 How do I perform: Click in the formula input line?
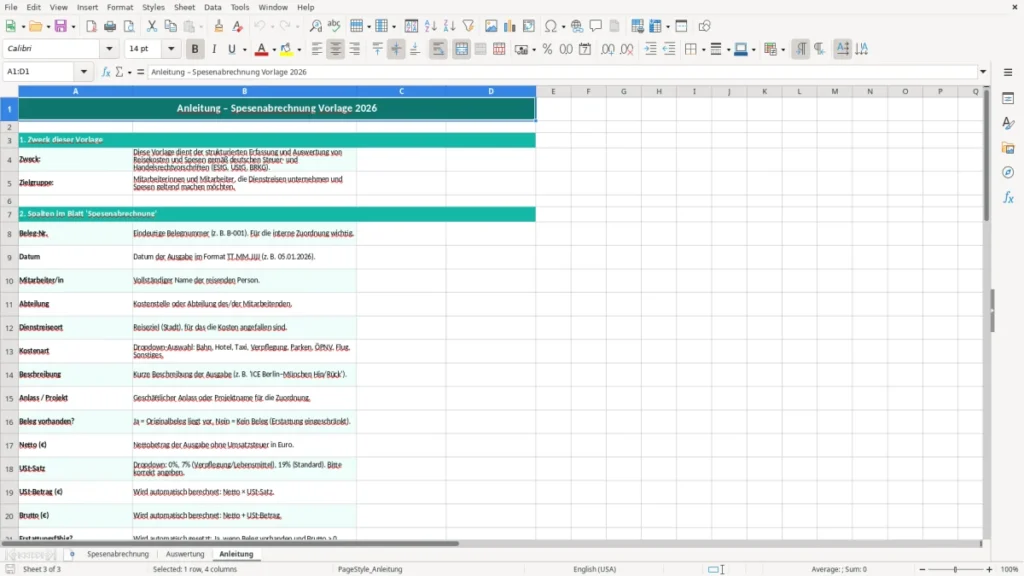pos(562,72)
